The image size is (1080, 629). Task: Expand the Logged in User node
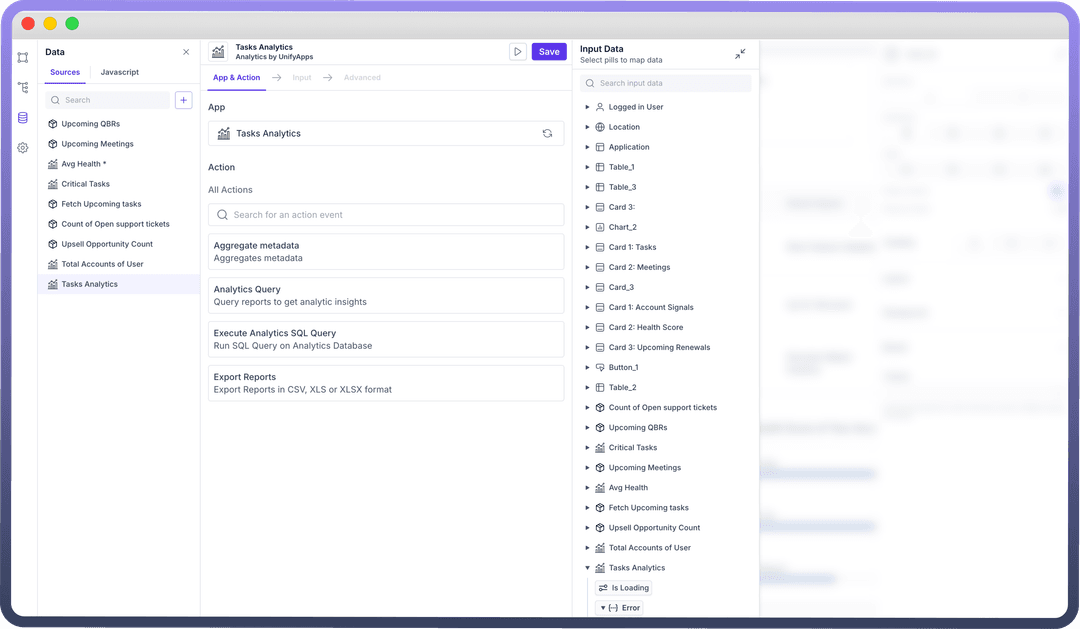pyautogui.click(x=588, y=107)
